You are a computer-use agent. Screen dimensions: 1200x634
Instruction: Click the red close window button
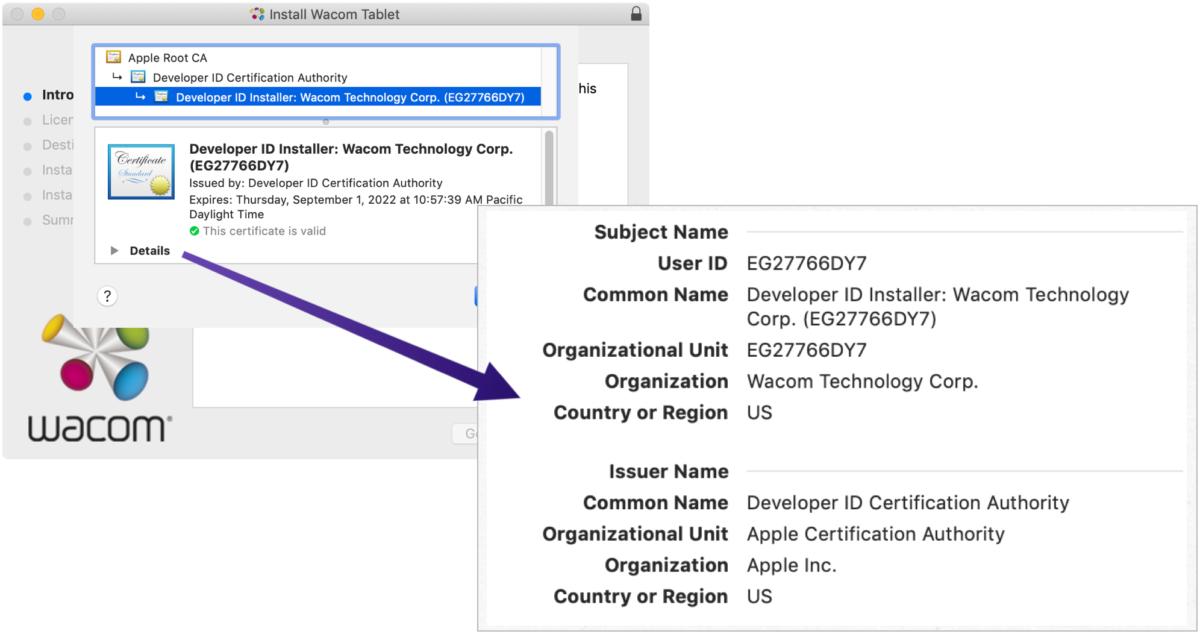coord(17,14)
